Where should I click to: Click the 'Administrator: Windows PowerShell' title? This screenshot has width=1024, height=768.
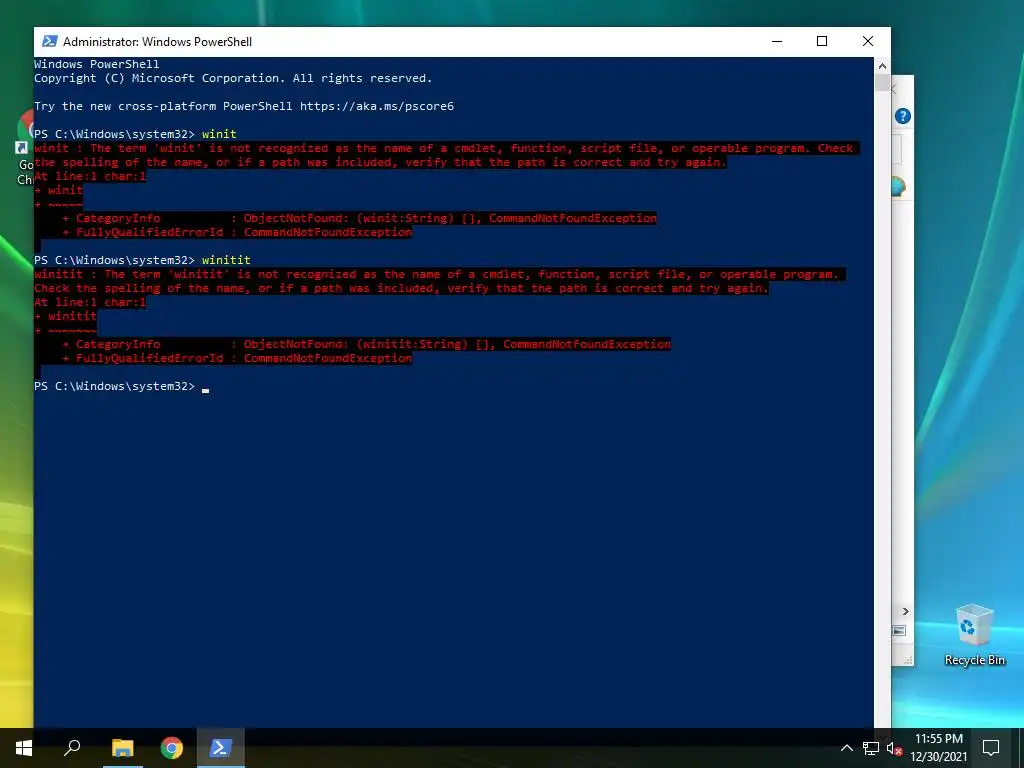pyautogui.click(x=157, y=41)
